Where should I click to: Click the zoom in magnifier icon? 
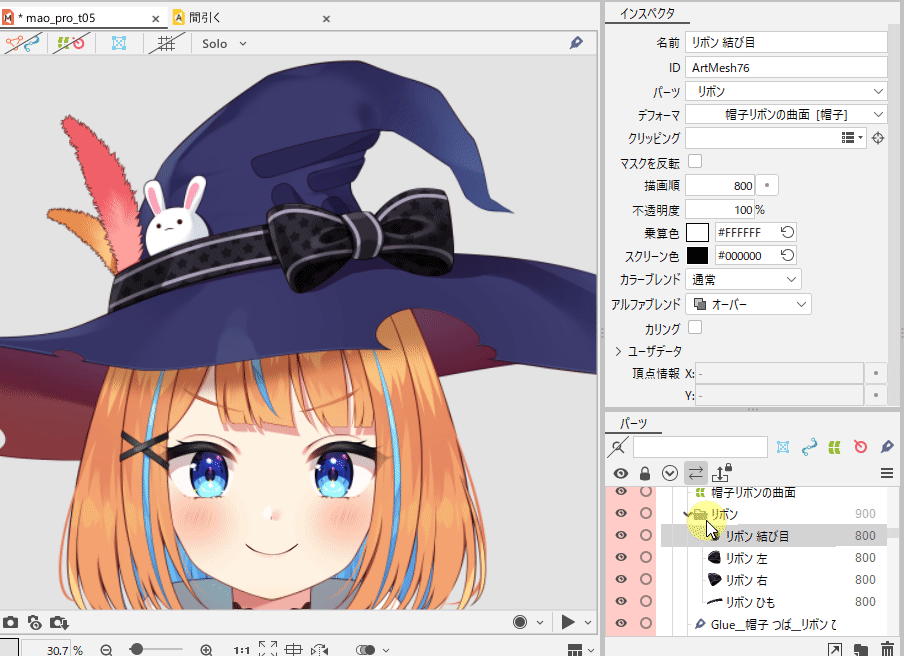207,650
